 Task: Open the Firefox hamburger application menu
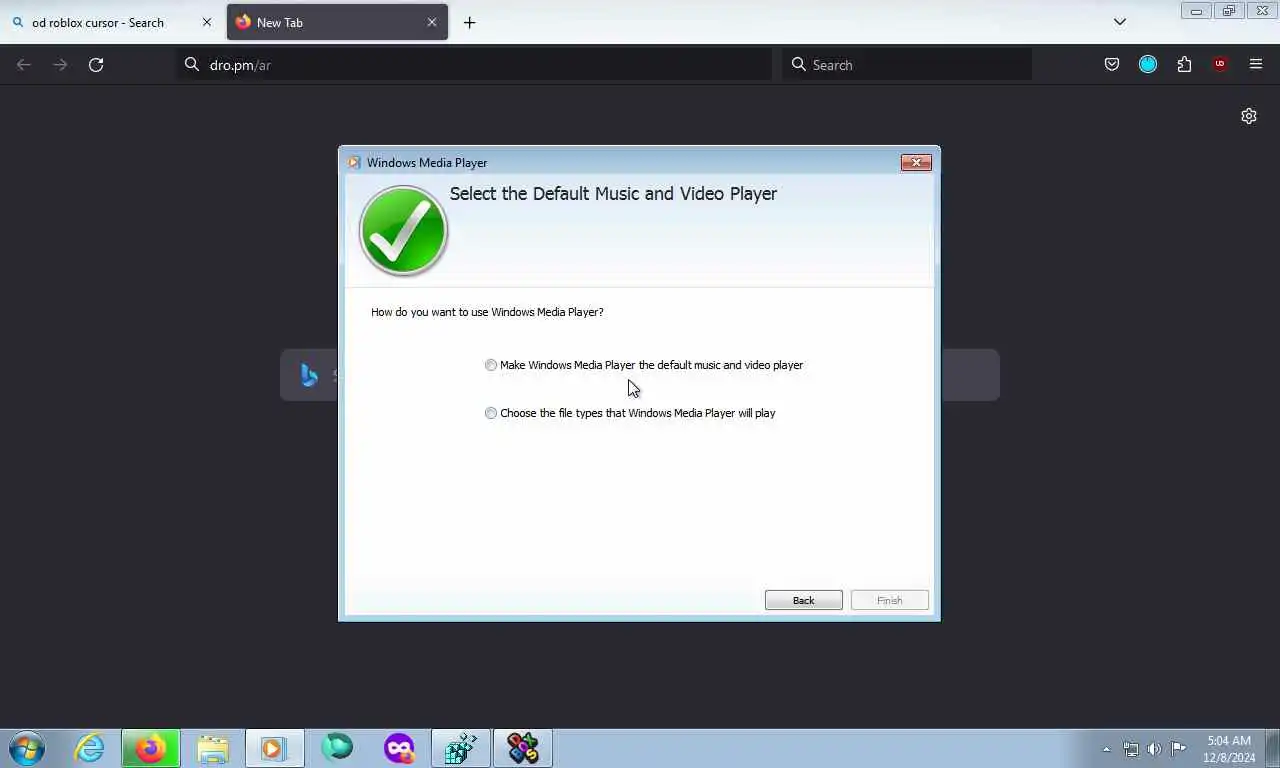coord(1256,64)
